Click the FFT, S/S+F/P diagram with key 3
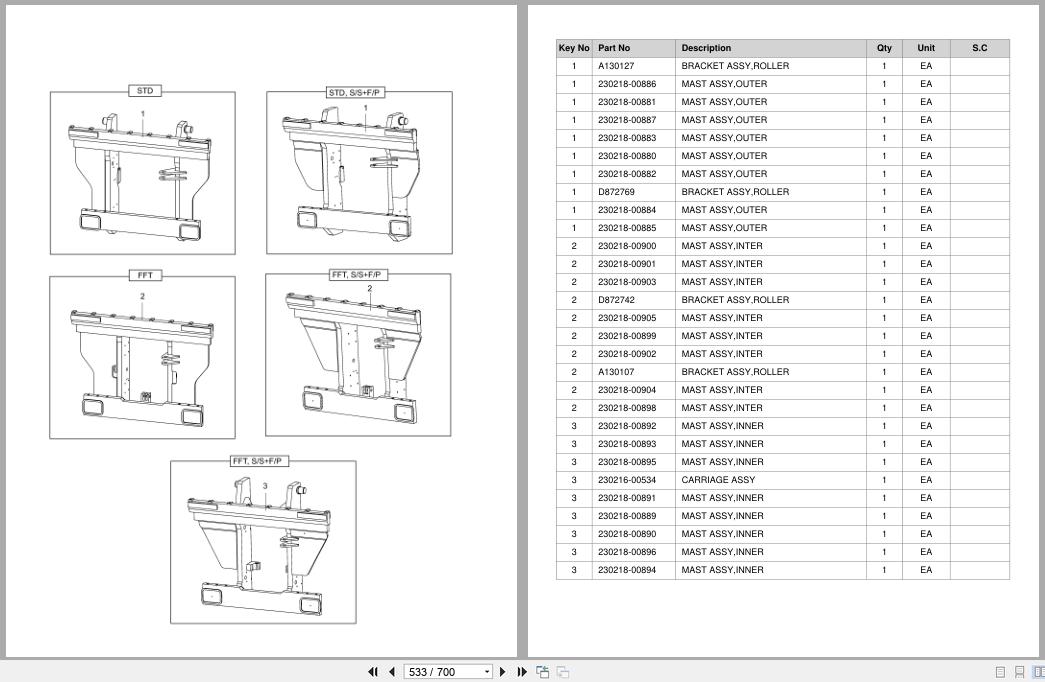 pos(263,542)
